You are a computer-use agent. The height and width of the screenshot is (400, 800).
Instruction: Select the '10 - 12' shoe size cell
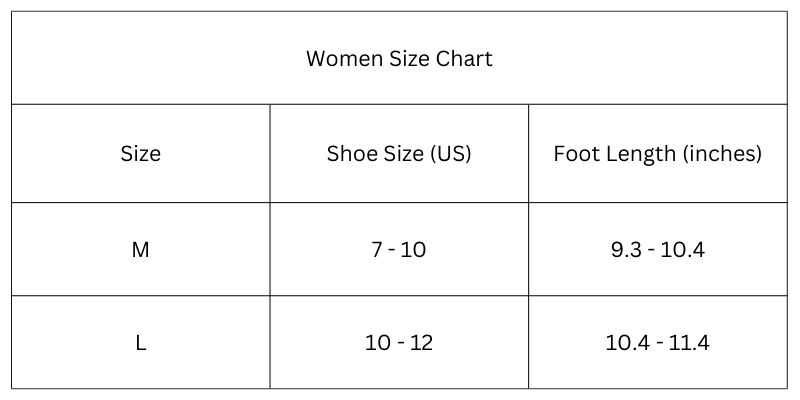coord(399,343)
